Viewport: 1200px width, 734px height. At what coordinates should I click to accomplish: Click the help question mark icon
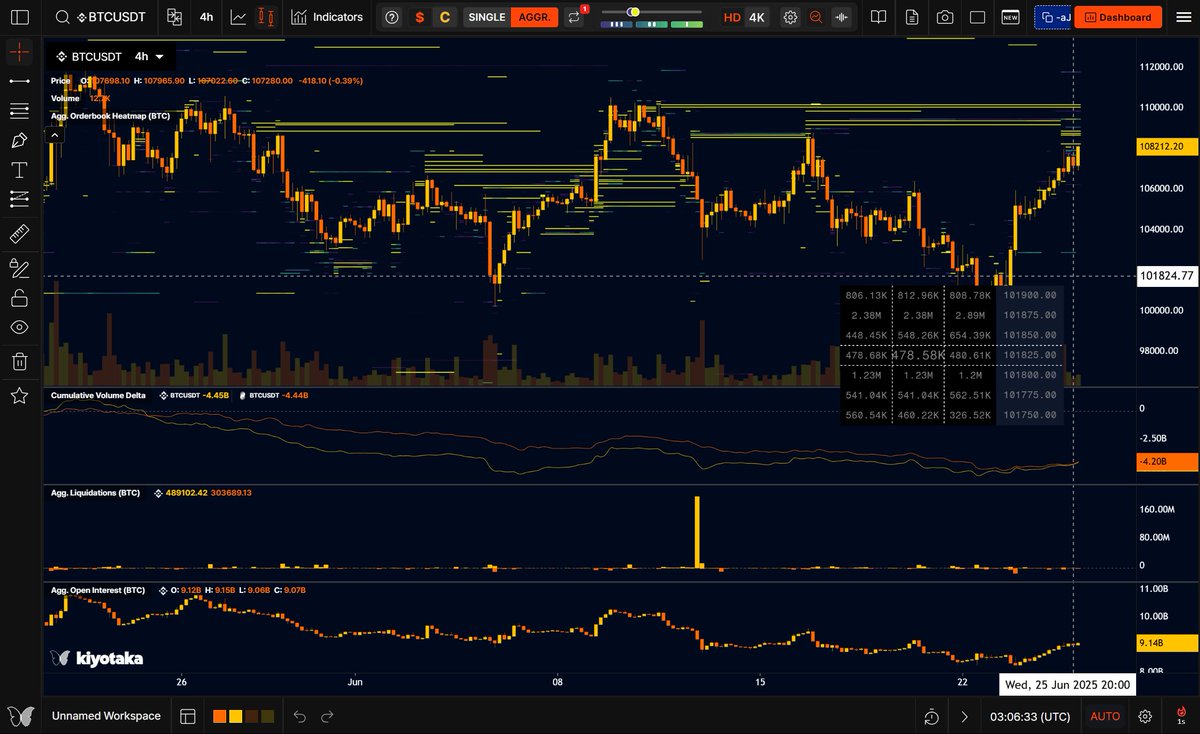(x=392, y=17)
